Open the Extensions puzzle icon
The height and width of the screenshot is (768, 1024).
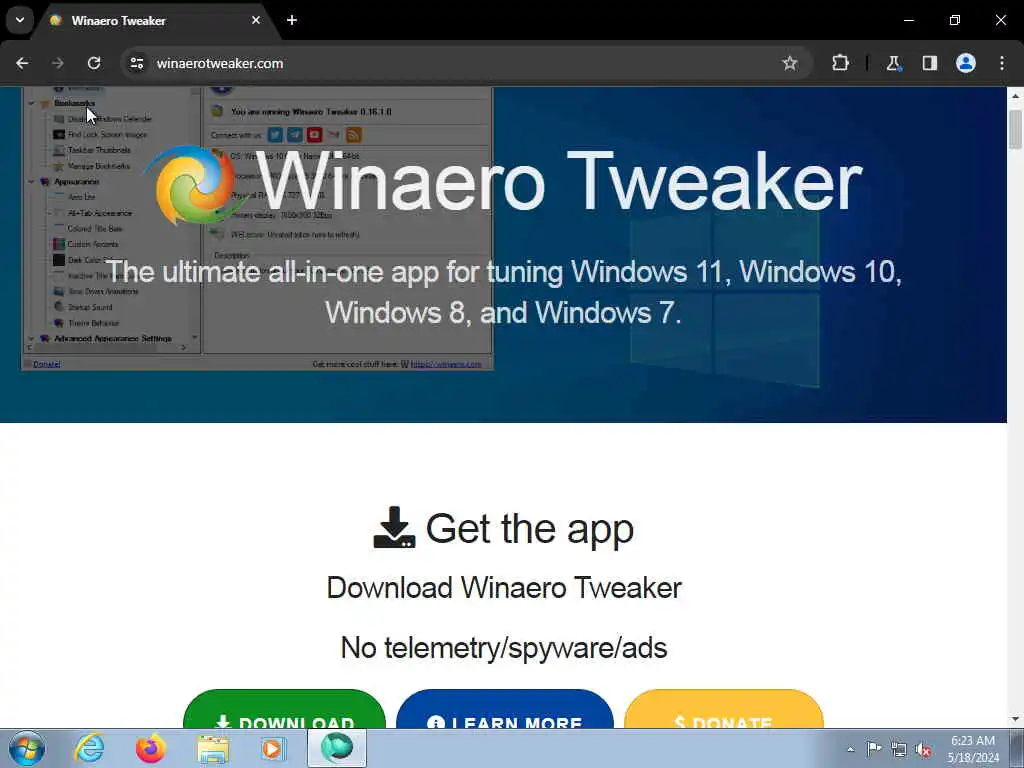840,63
